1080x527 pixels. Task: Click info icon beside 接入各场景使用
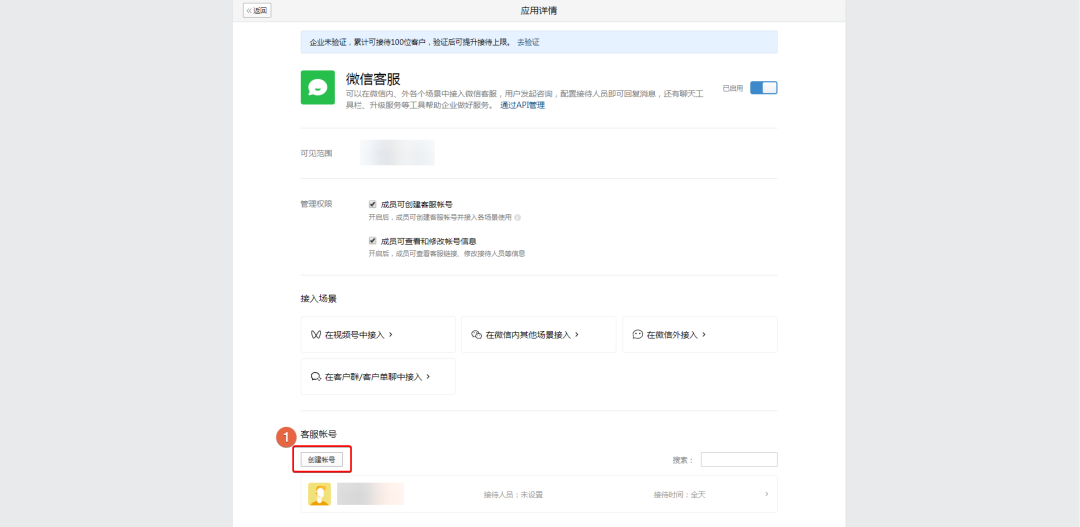click(x=517, y=217)
